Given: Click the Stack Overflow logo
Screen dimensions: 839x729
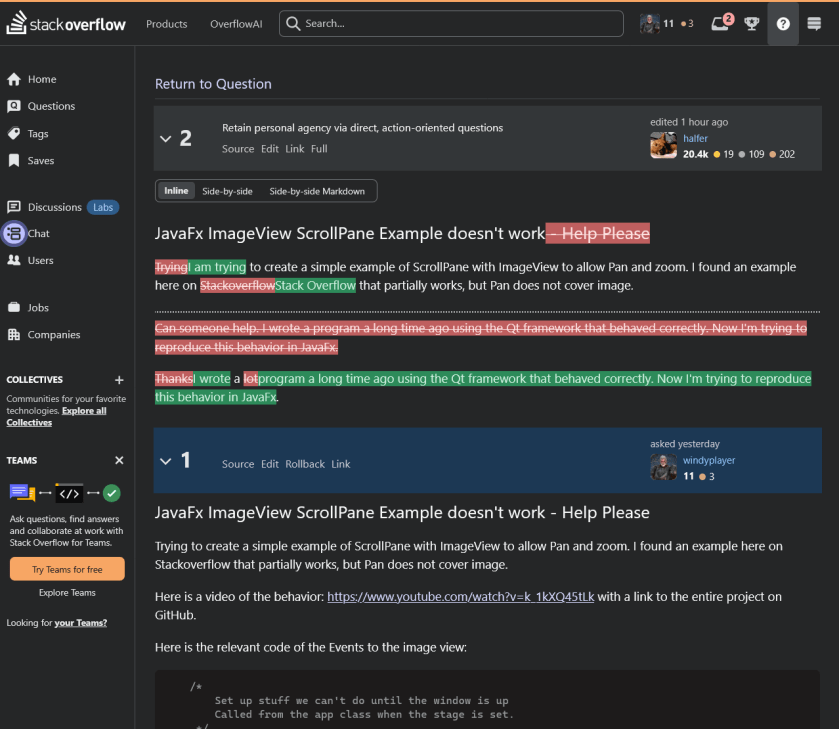Looking at the screenshot, I should (66, 24).
